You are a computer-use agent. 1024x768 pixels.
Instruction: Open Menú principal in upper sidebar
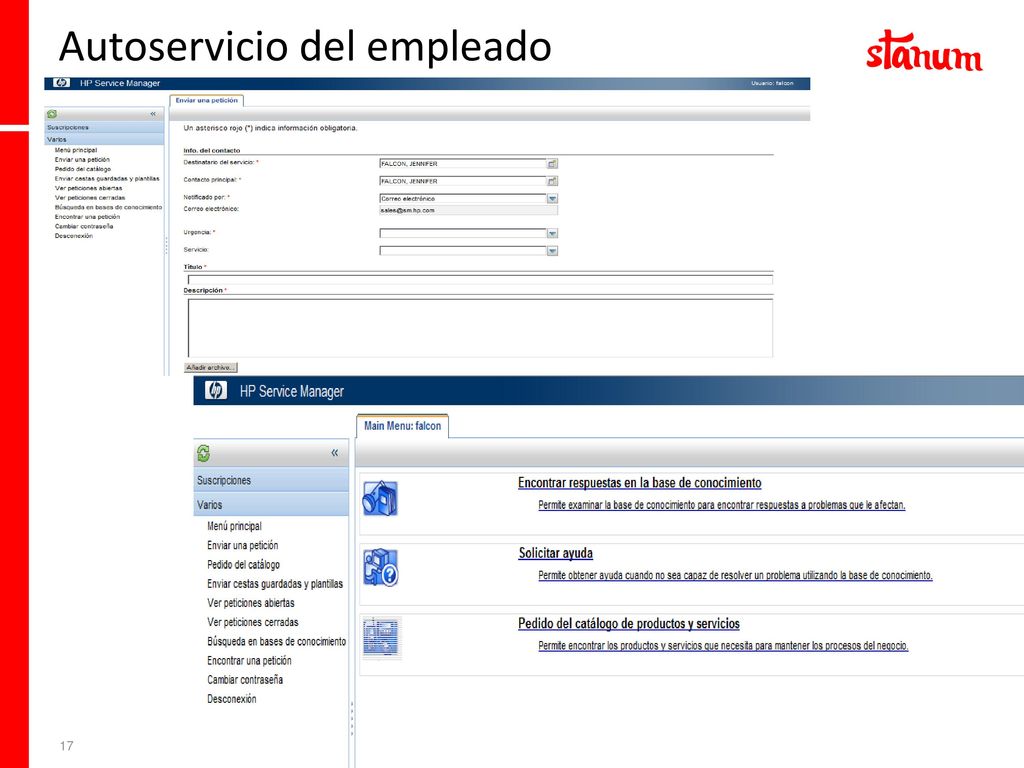pyautogui.click(x=76, y=150)
